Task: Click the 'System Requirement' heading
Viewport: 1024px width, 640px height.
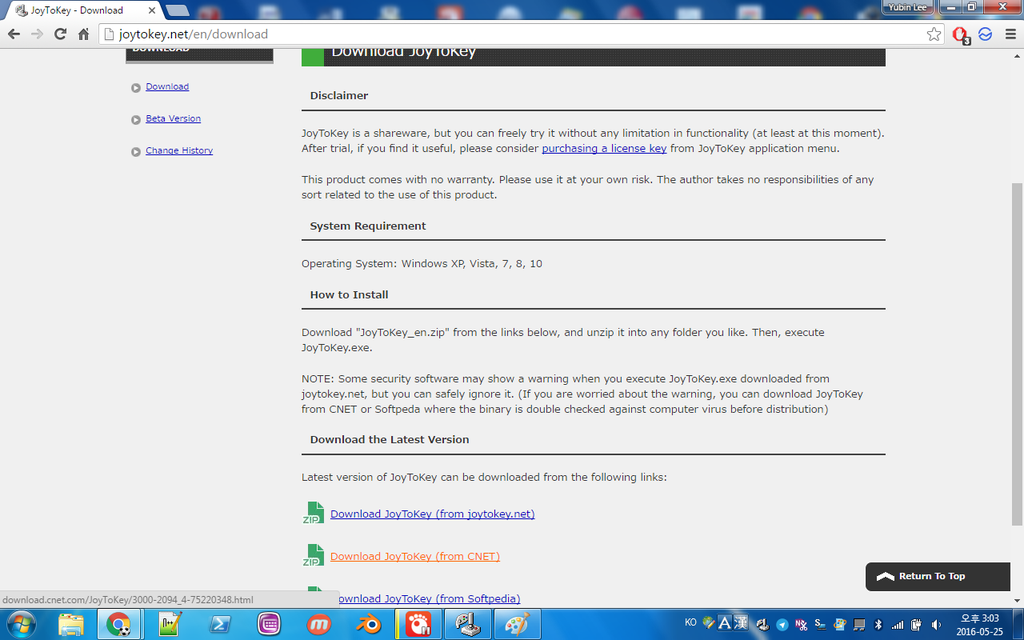Action: [x=368, y=226]
